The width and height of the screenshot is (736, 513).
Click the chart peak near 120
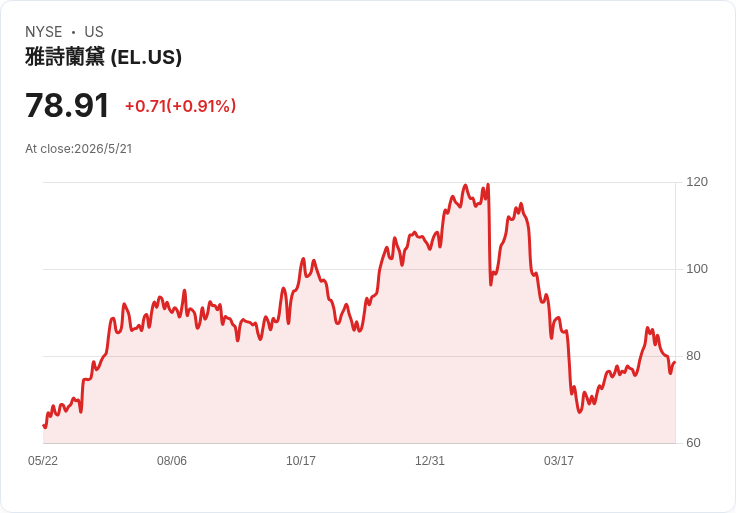point(488,184)
